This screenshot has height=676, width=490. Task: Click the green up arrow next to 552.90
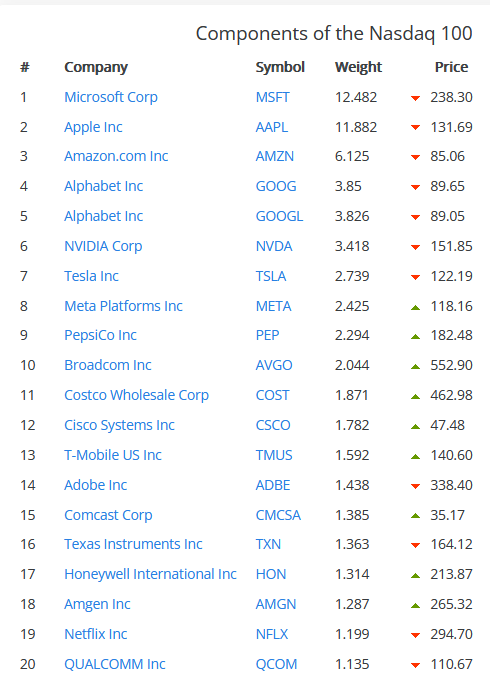point(415,366)
